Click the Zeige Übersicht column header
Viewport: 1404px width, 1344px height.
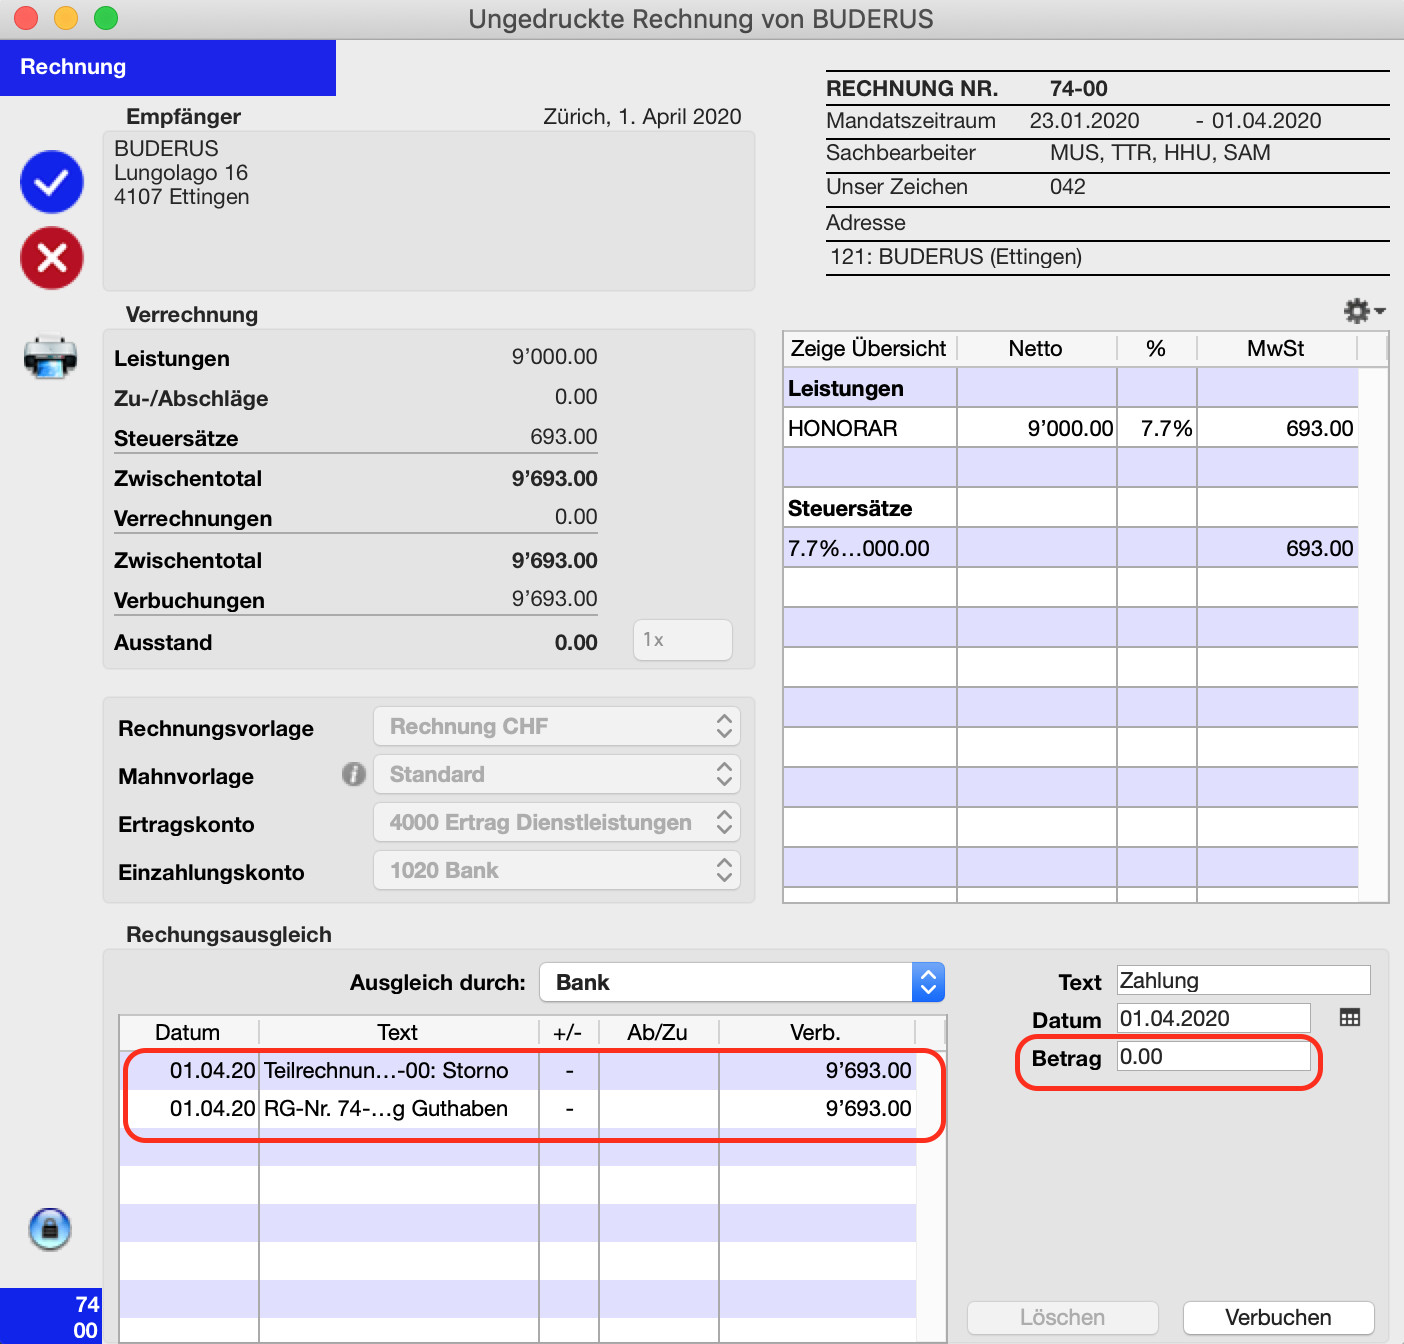[869, 348]
